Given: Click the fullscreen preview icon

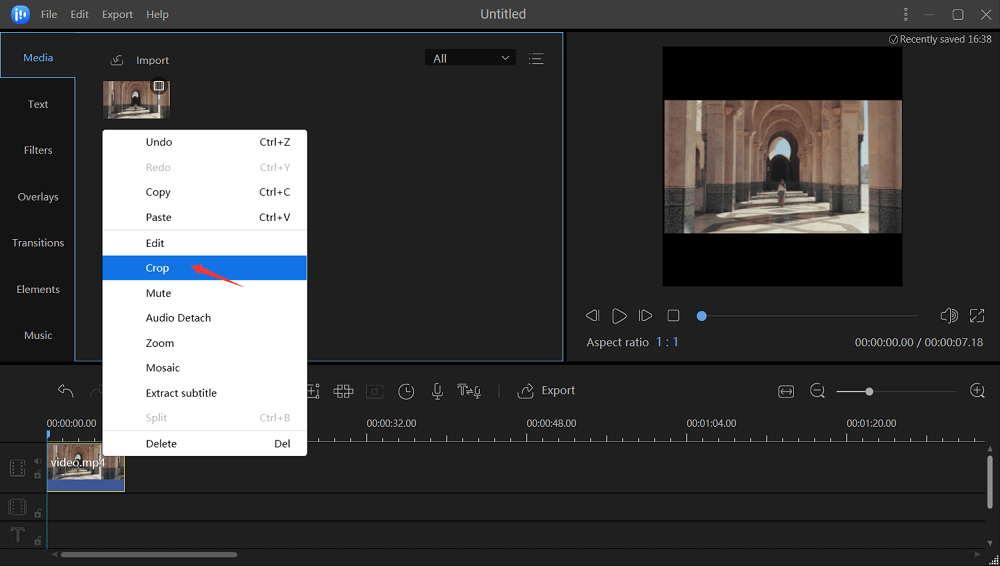Looking at the screenshot, I should tap(977, 316).
